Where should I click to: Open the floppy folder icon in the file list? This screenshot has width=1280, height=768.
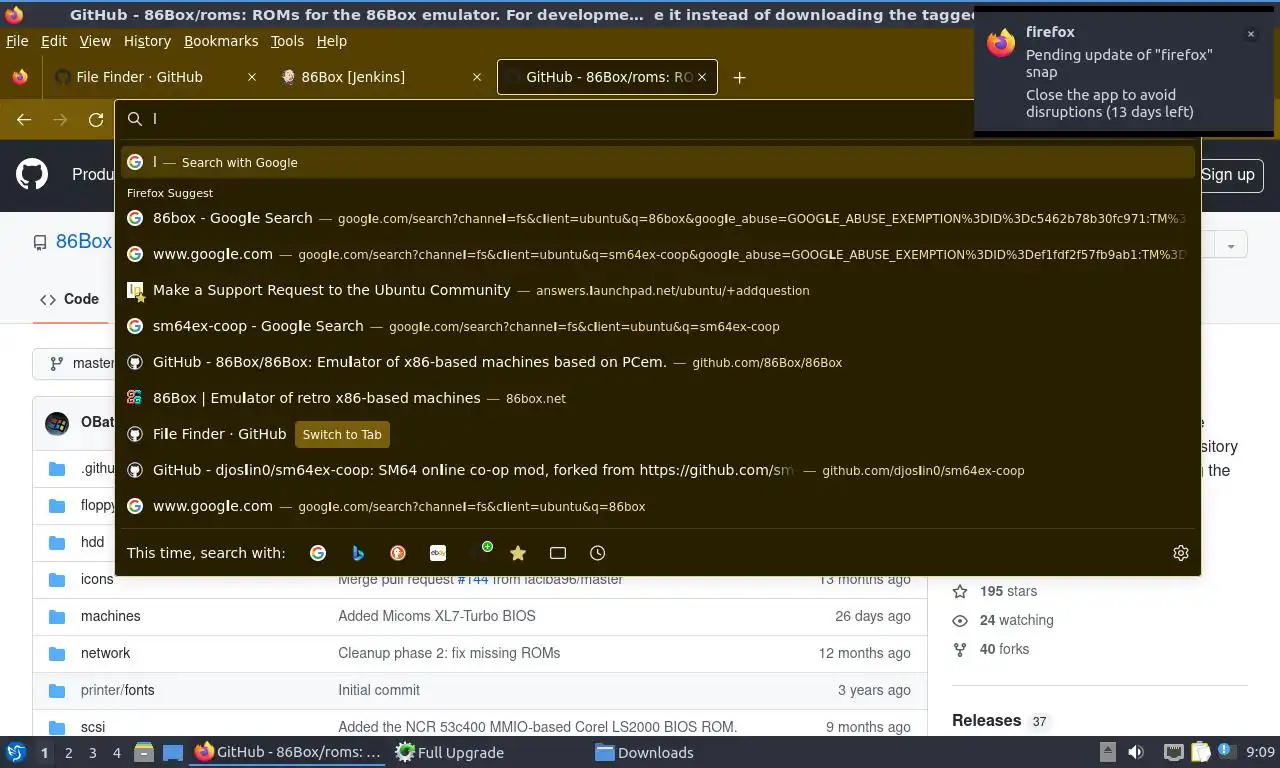[57, 505]
